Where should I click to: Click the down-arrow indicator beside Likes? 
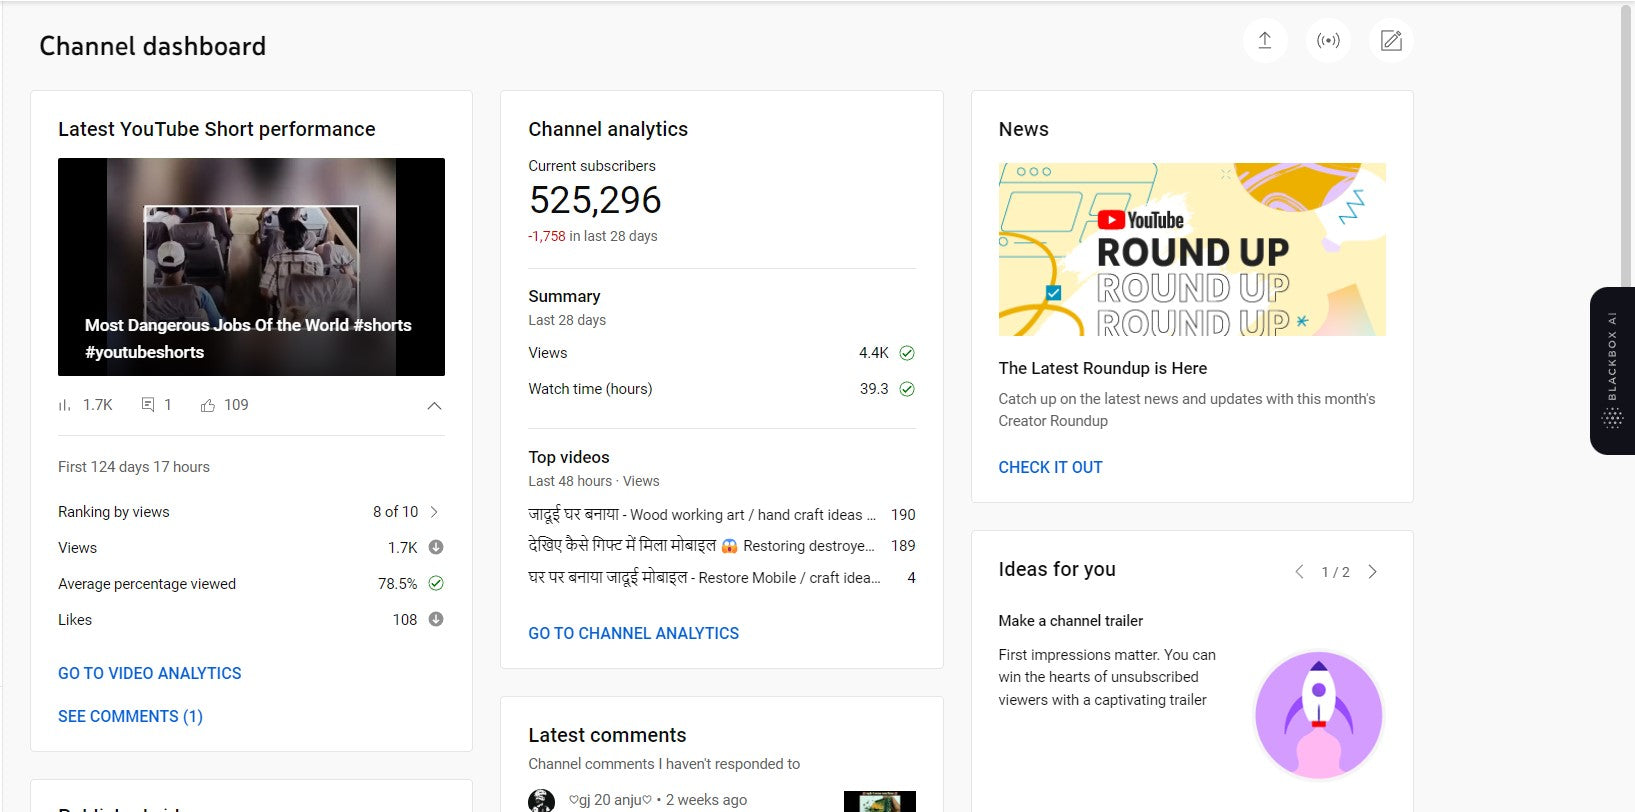point(436,620)
